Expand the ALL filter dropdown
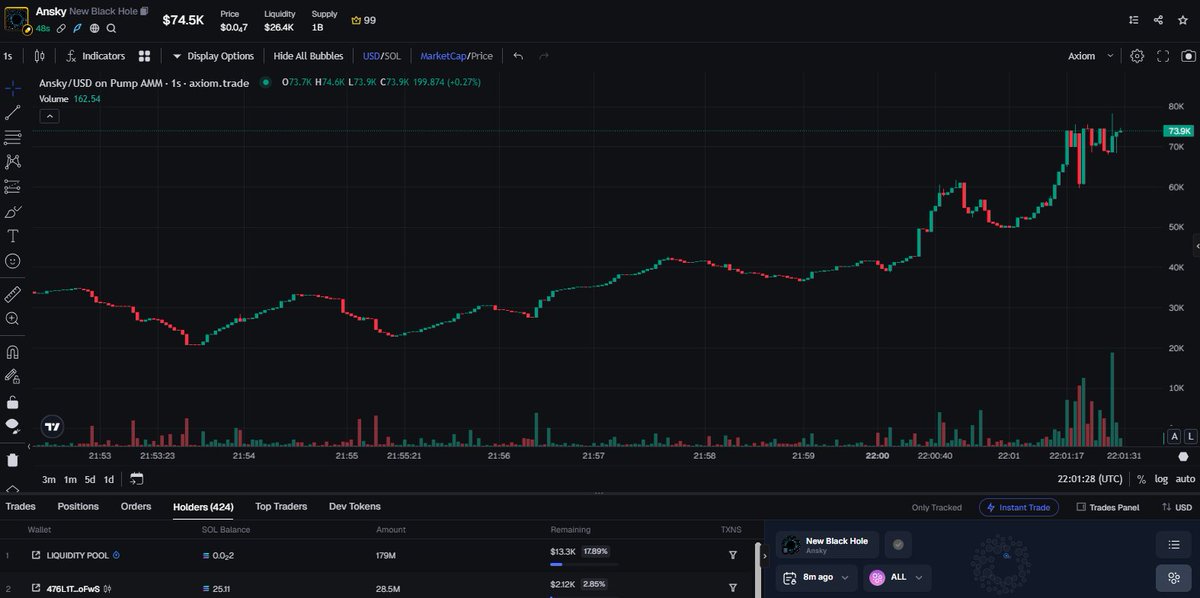The height and width of the screenshot is (598, 1200). pos(899,577)
